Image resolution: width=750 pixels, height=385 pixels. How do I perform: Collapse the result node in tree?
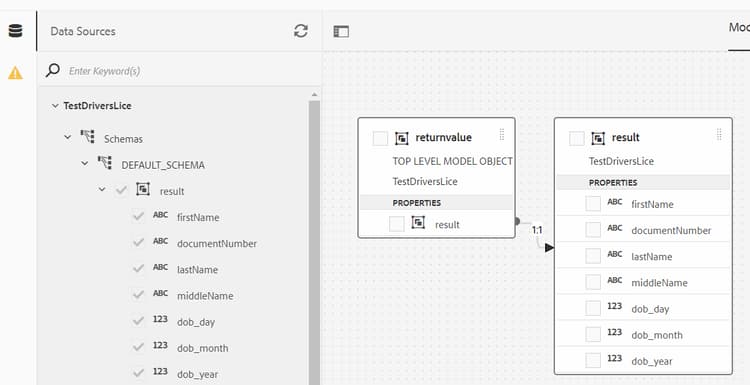pyautogui.click(x=102, y=189)
